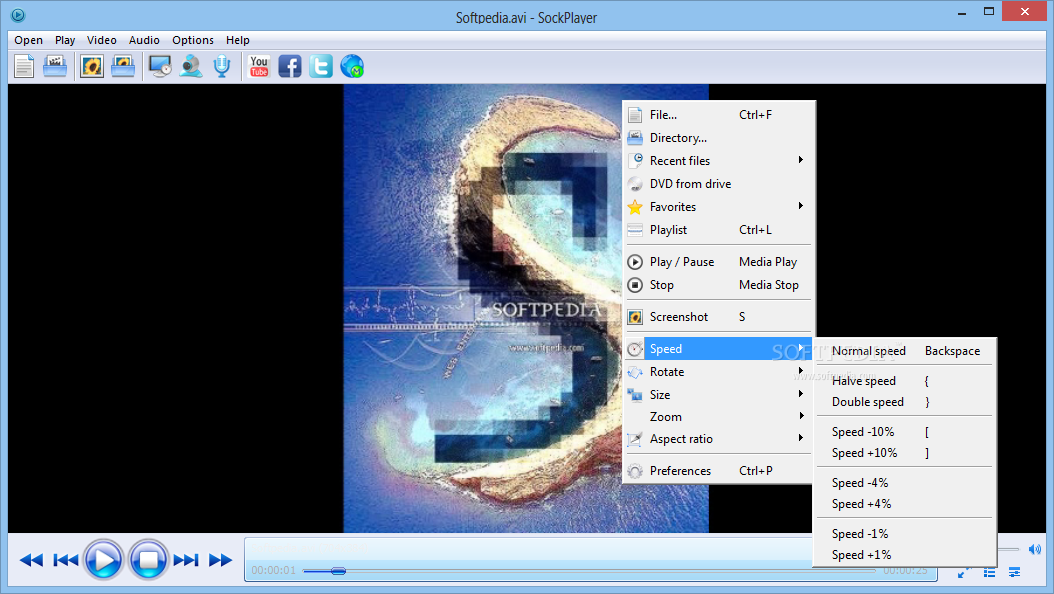Select Speed -4% option

(x=905, y=482)
